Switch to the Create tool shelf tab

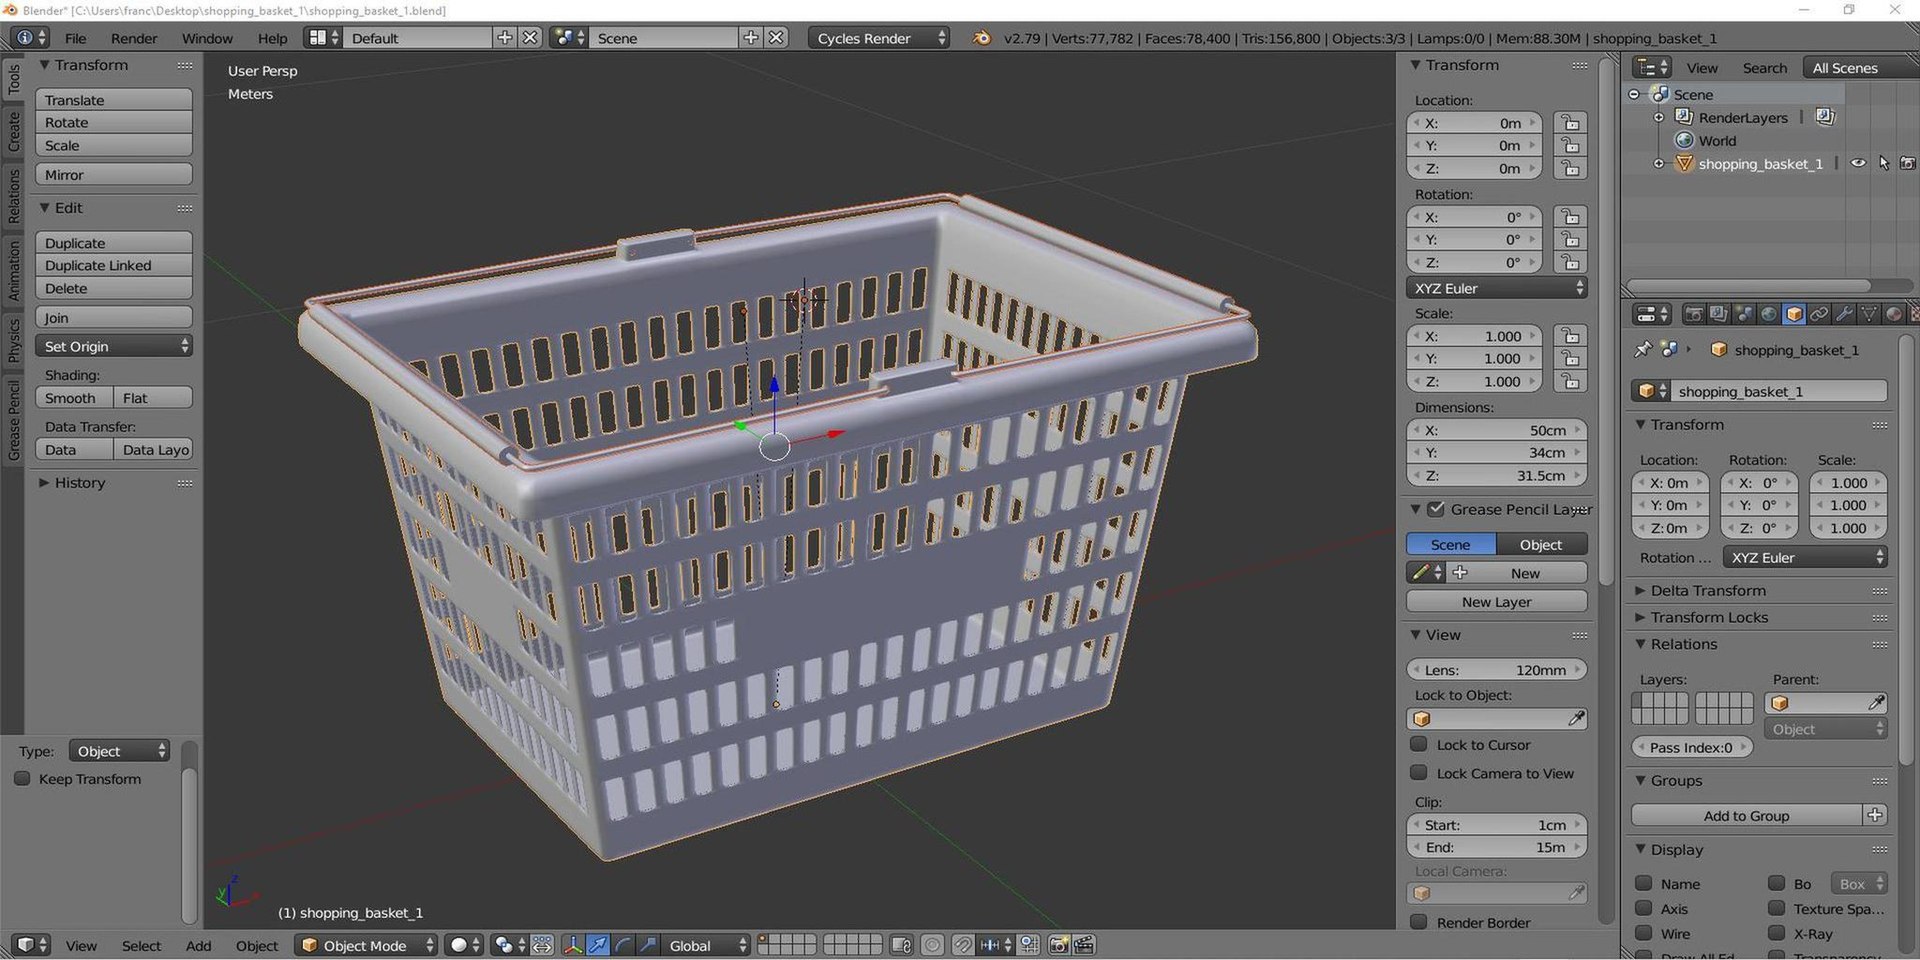click(13, 132)
